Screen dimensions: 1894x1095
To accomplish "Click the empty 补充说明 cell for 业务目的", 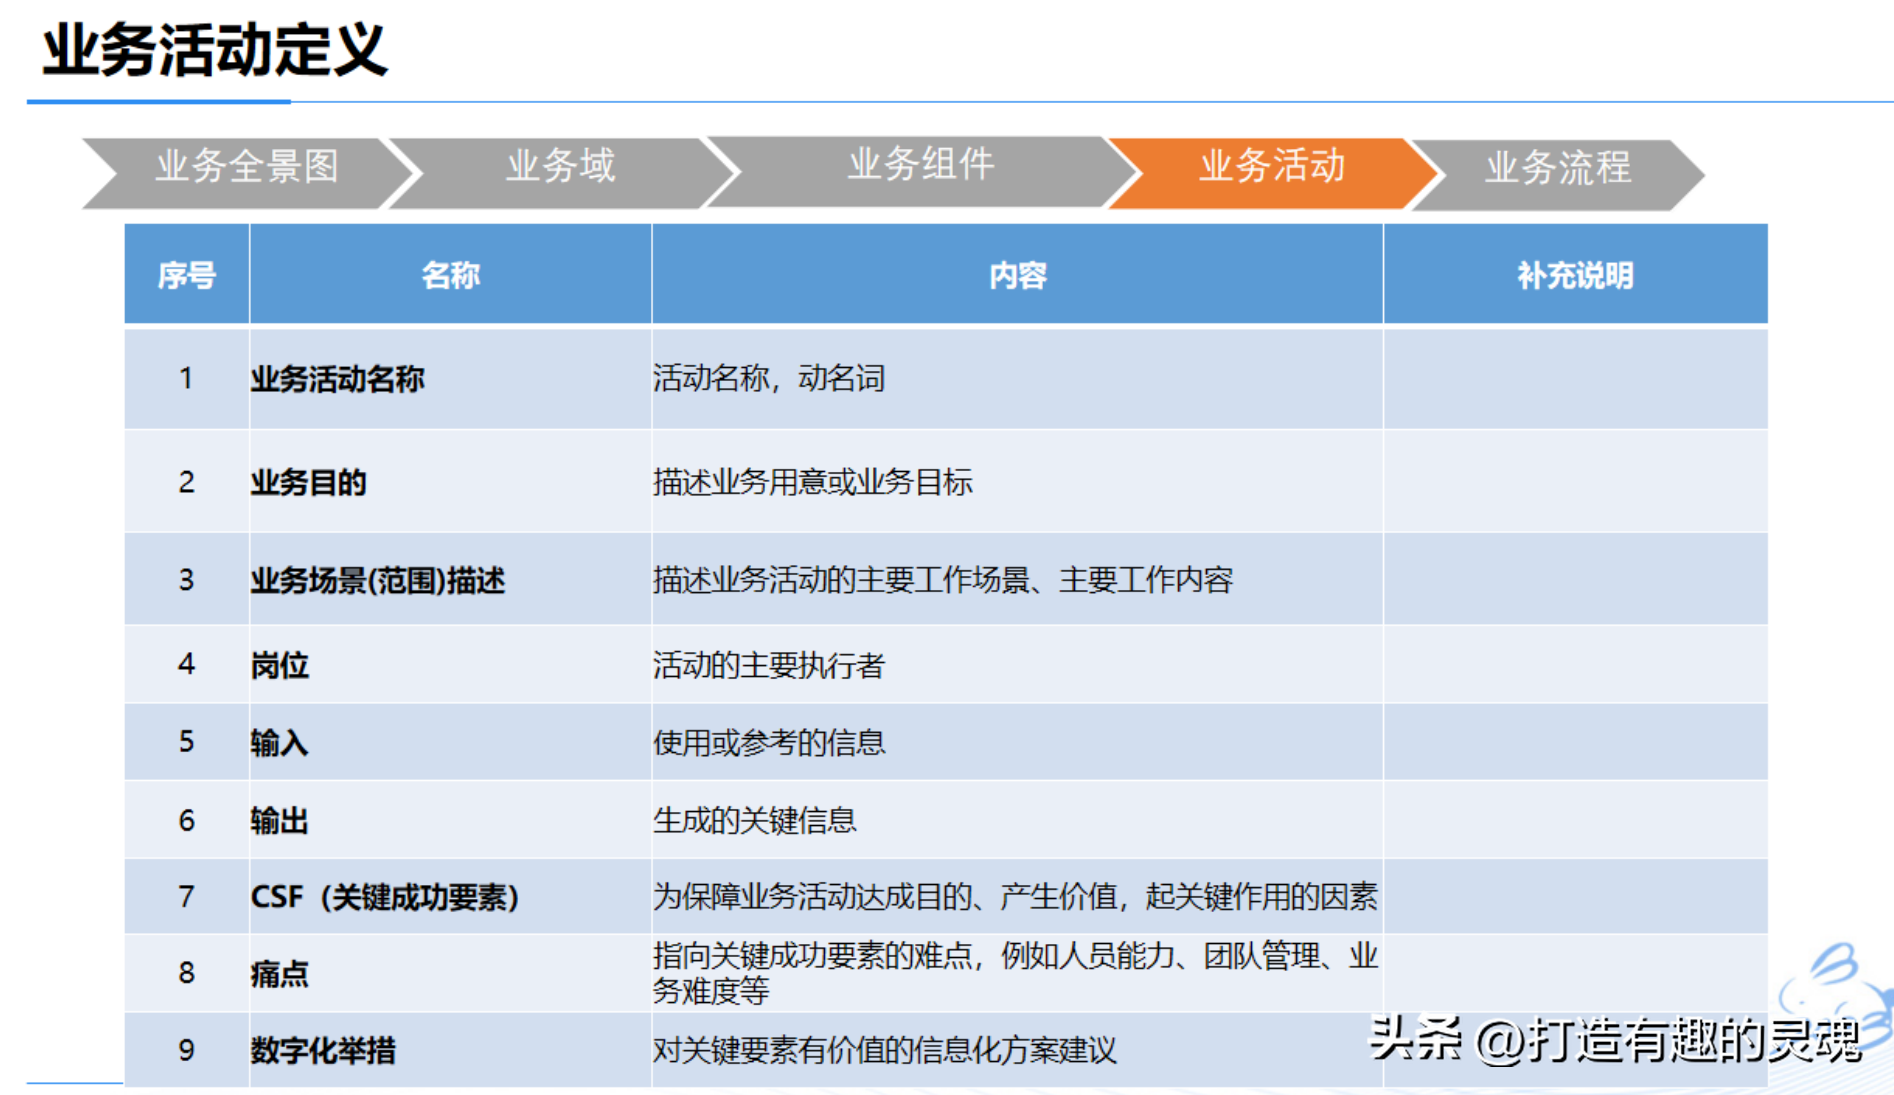I will click(x=1576, y=482).
